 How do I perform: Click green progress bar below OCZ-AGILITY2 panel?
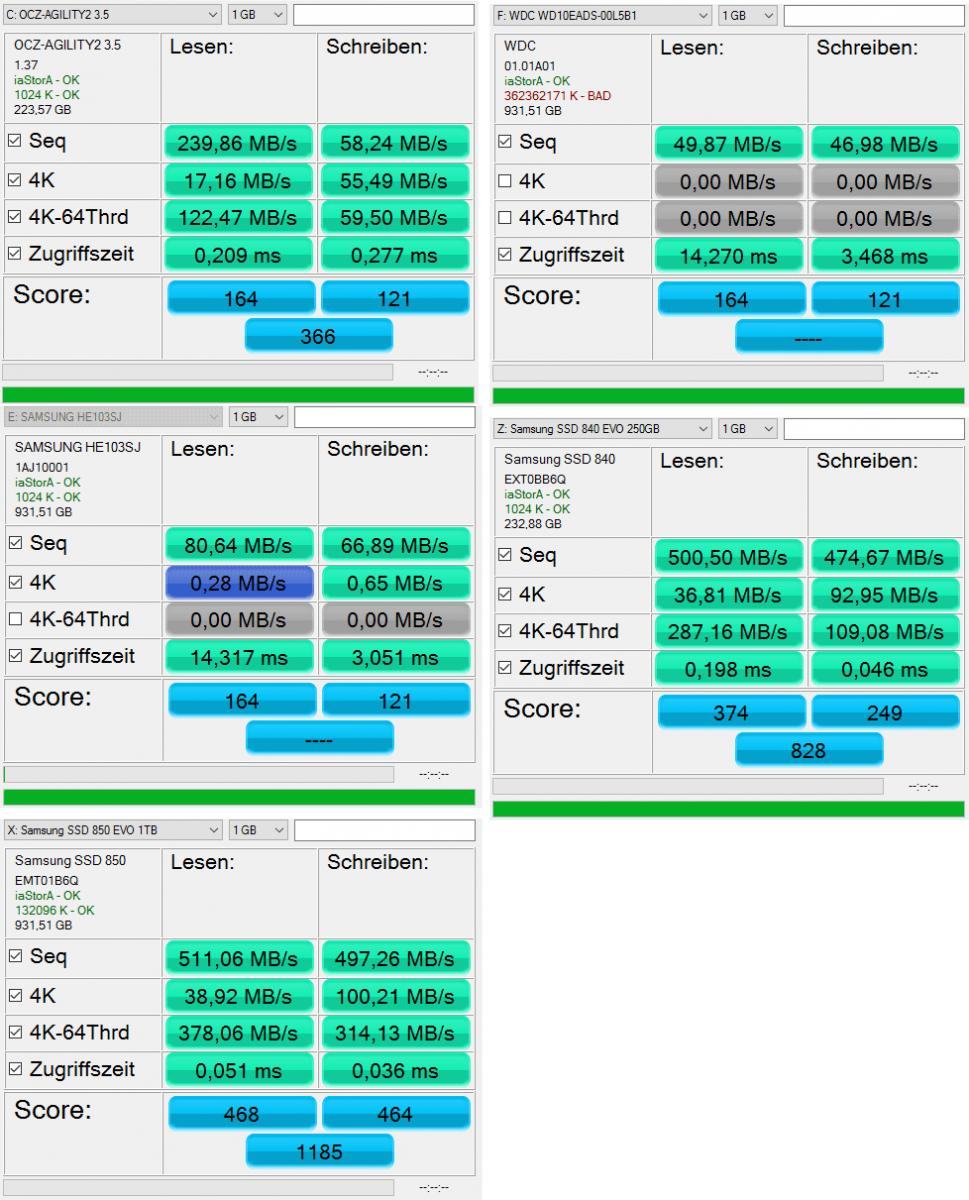coord(238,394)
